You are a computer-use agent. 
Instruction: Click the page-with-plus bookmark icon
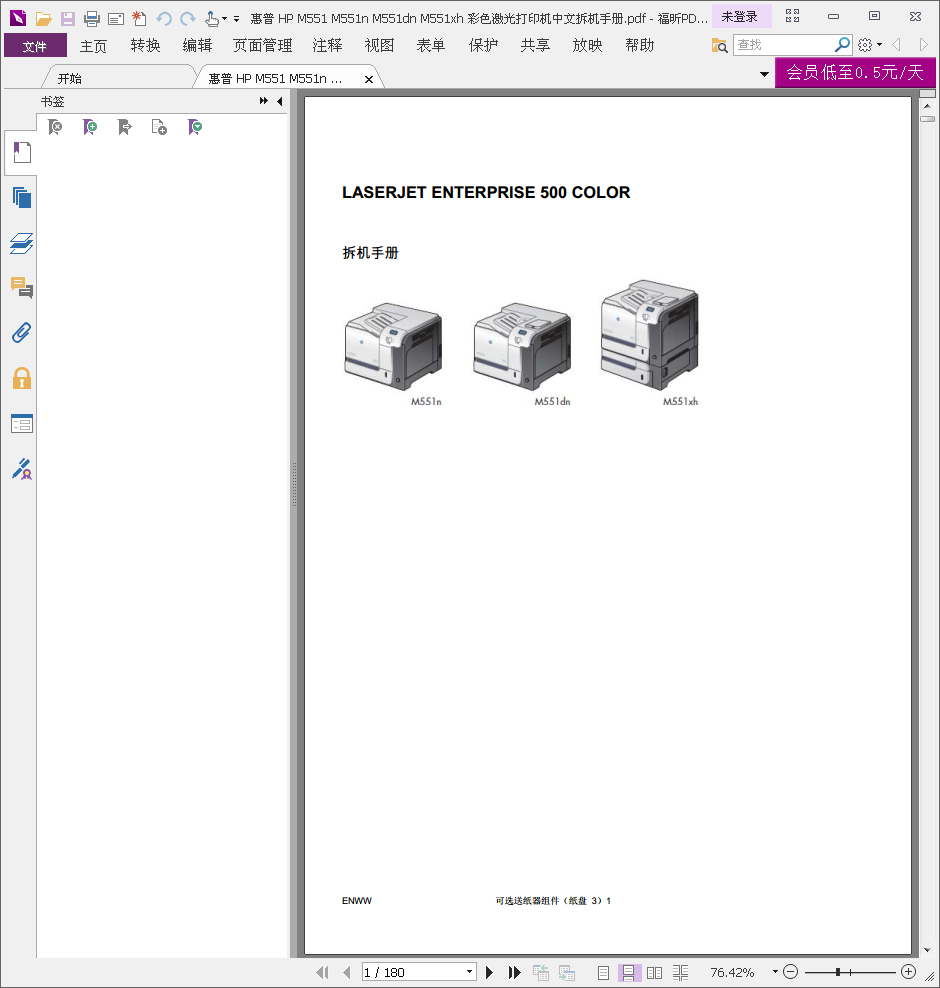tap(159, 127)
